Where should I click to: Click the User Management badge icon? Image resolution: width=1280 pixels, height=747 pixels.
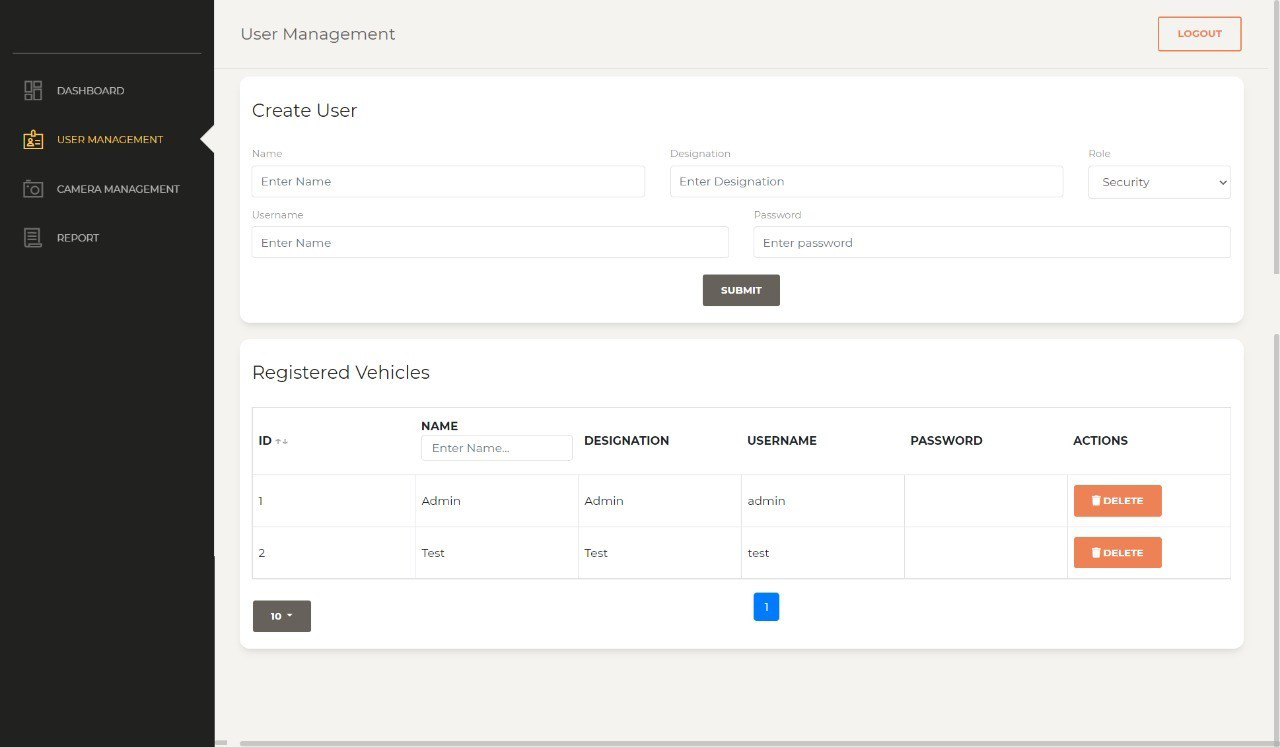coord(33,140)
